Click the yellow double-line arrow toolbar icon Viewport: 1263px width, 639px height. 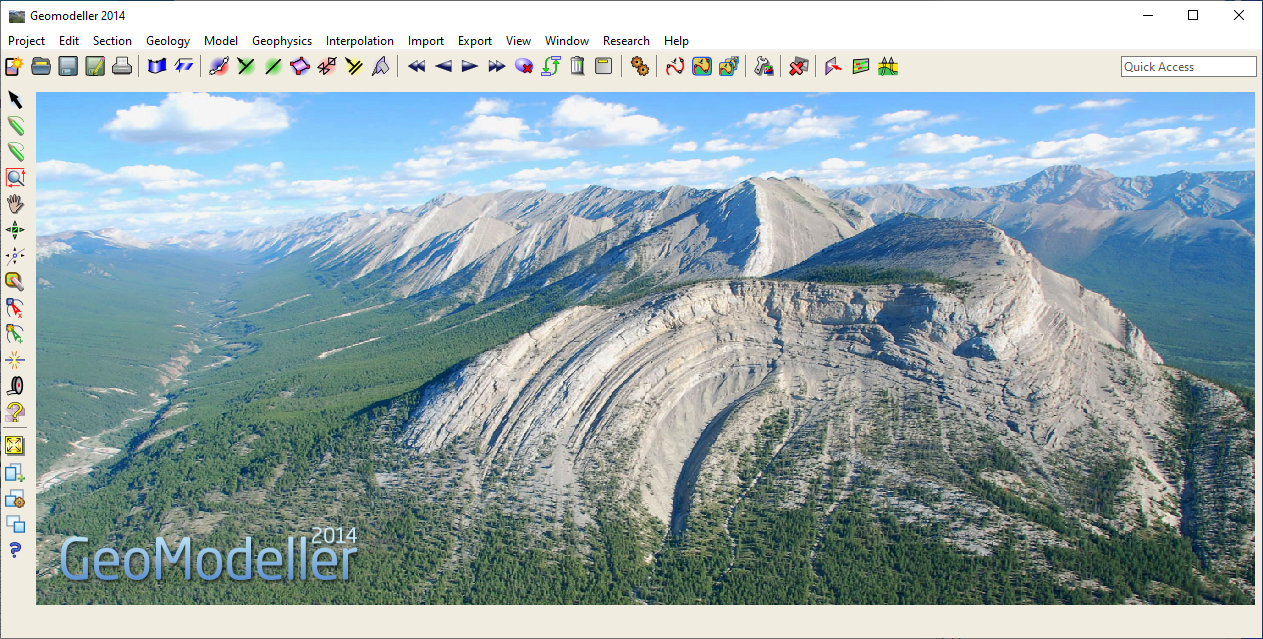pyautogui.click(x=354, y=67)
